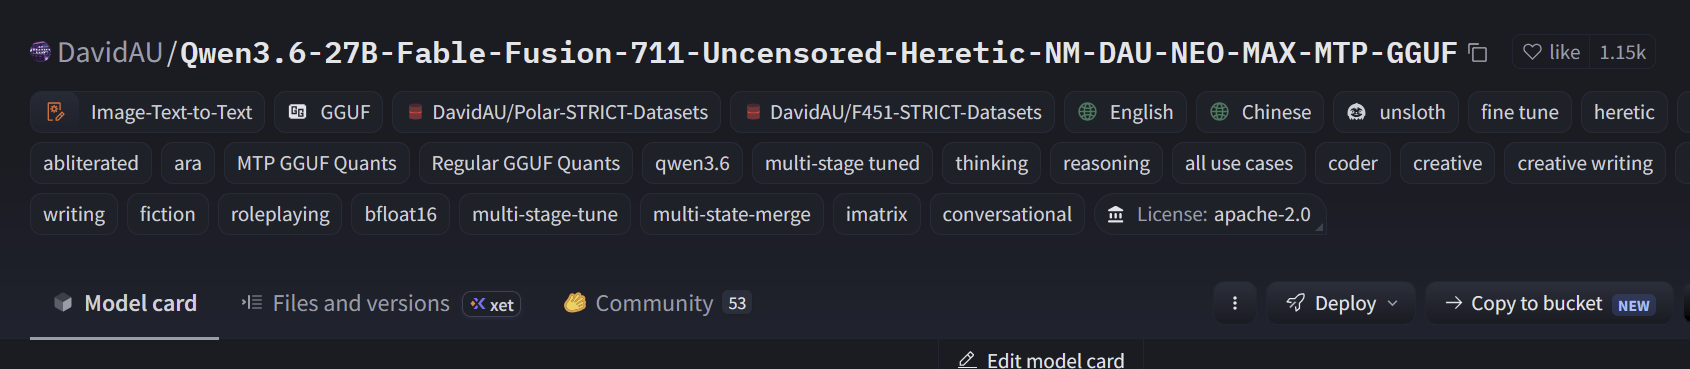Image resolution: width=1690 pixels, height=369 pixels.
Task: Click the DavidAU avatar icon
Action: (40, 52)
